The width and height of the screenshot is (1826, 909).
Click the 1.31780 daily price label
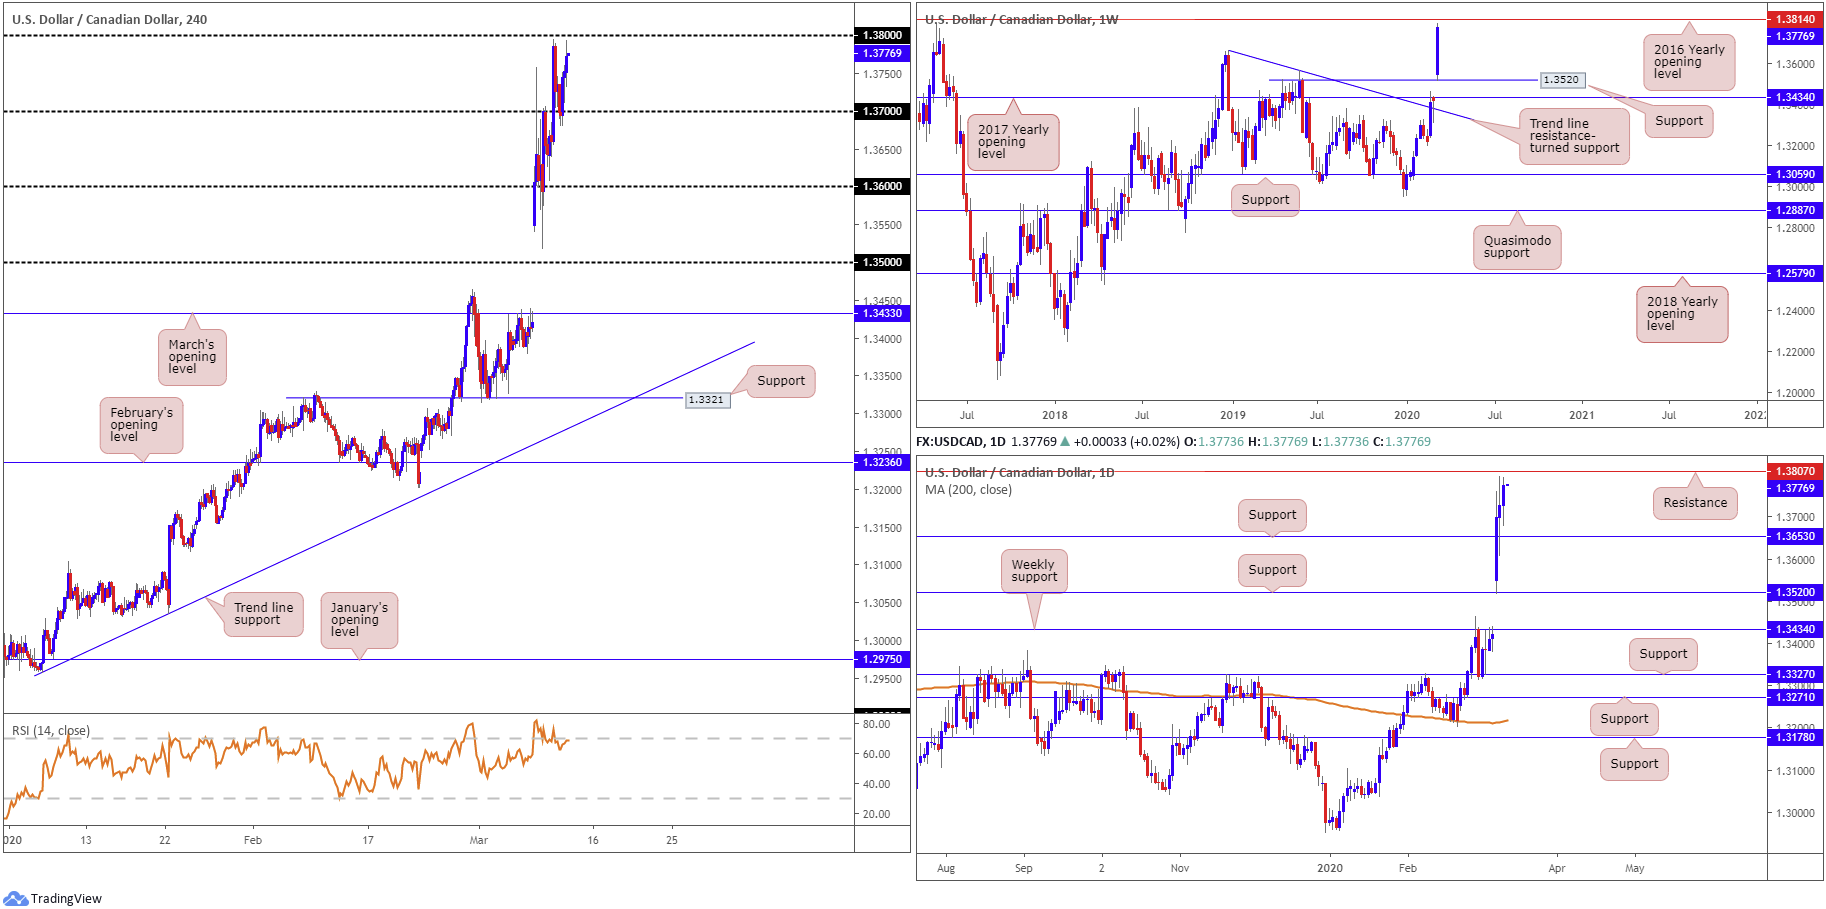(x=1795, y=737)
